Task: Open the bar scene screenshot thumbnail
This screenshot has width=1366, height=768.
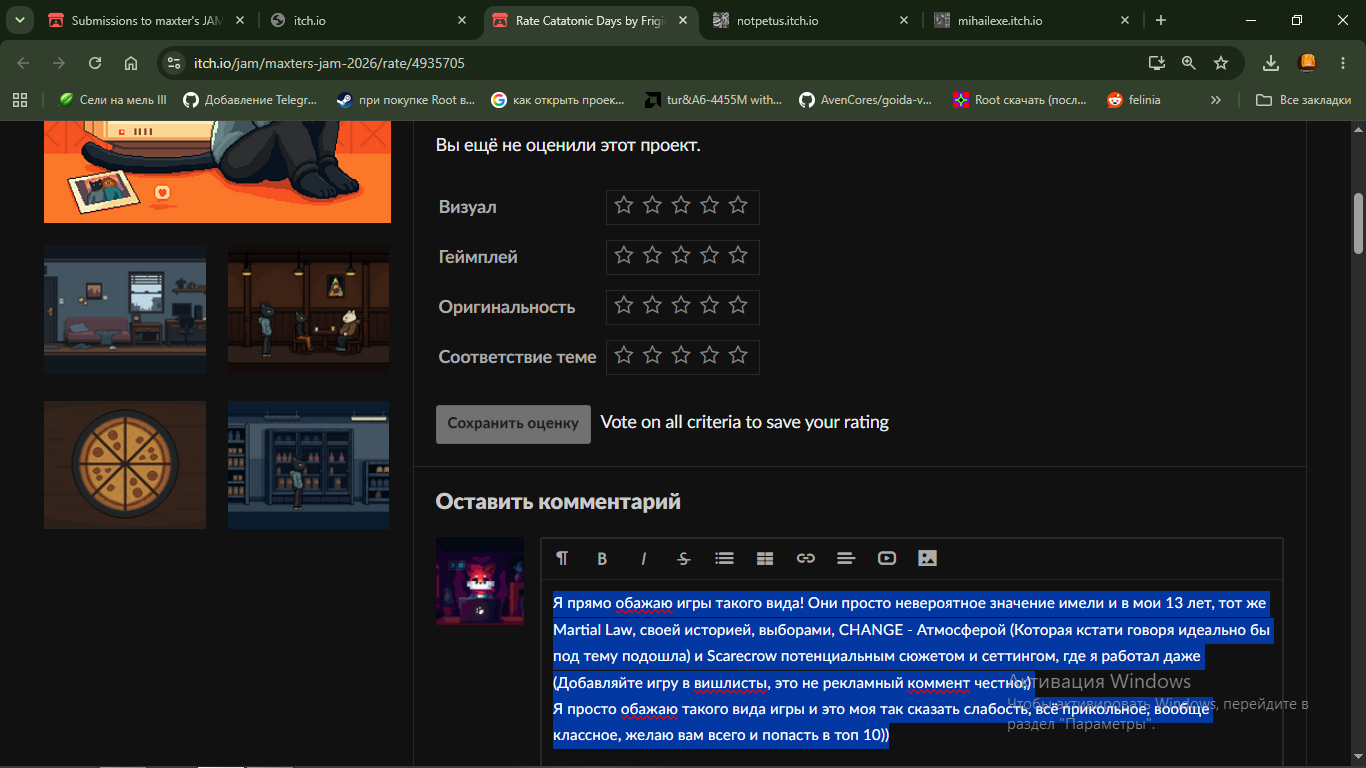Action: click(309, 309)
